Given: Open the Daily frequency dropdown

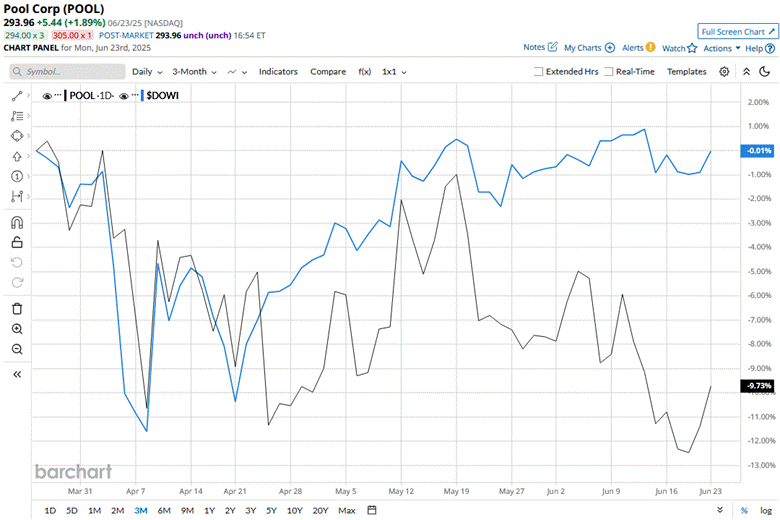Looking at the screenshot, I should [x=147, y=72].
